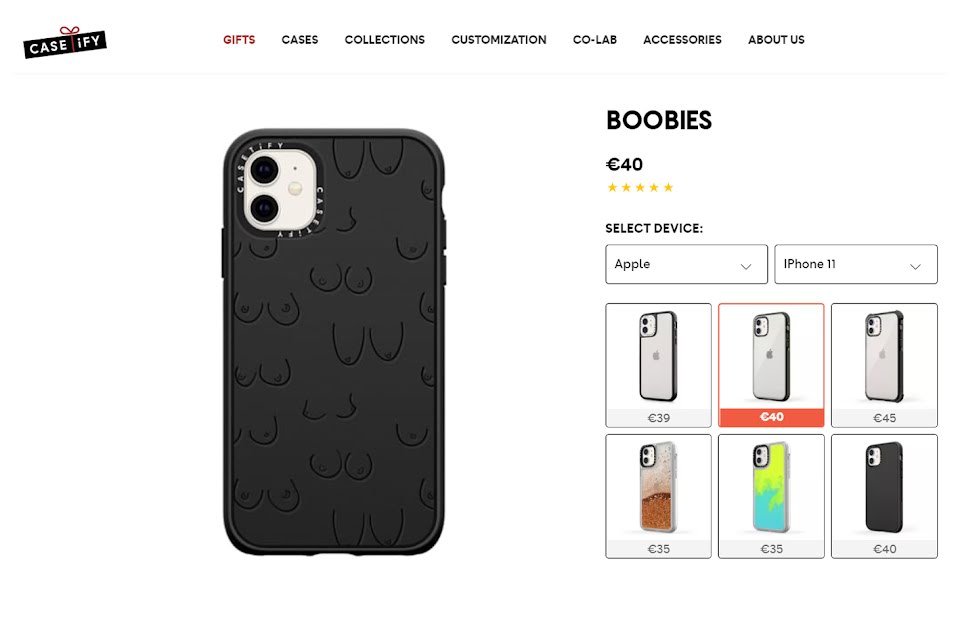Select the €39 clear case thumbnail
960x626 pixels.
point(659,365)
